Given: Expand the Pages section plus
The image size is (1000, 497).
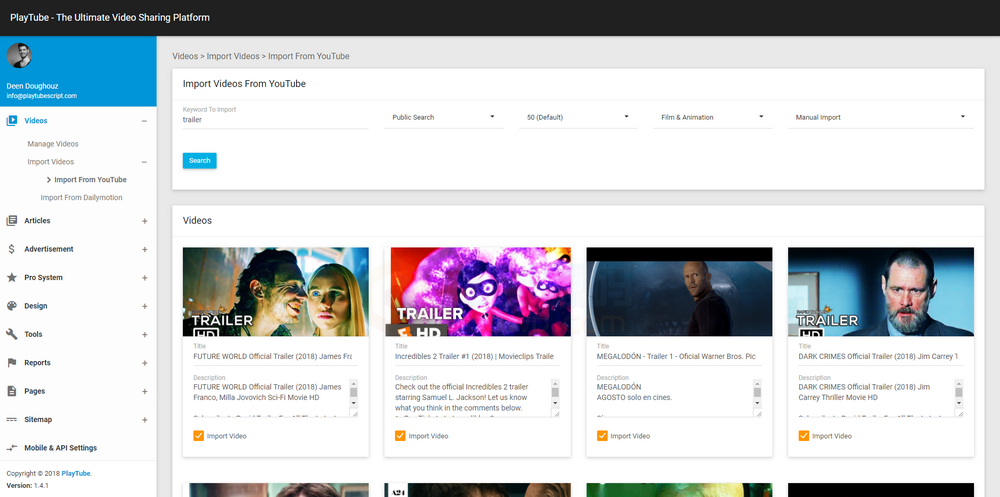Looking at the screenshot, I should click(144, 392).
